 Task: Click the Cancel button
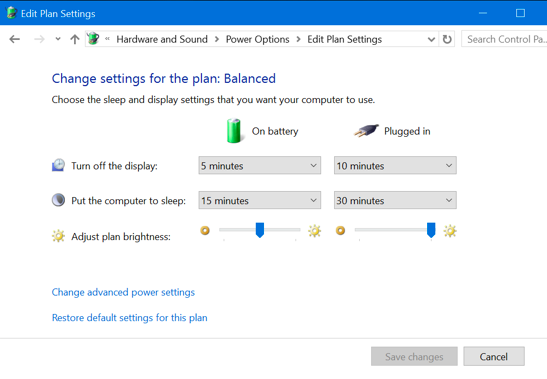point(494,356)
